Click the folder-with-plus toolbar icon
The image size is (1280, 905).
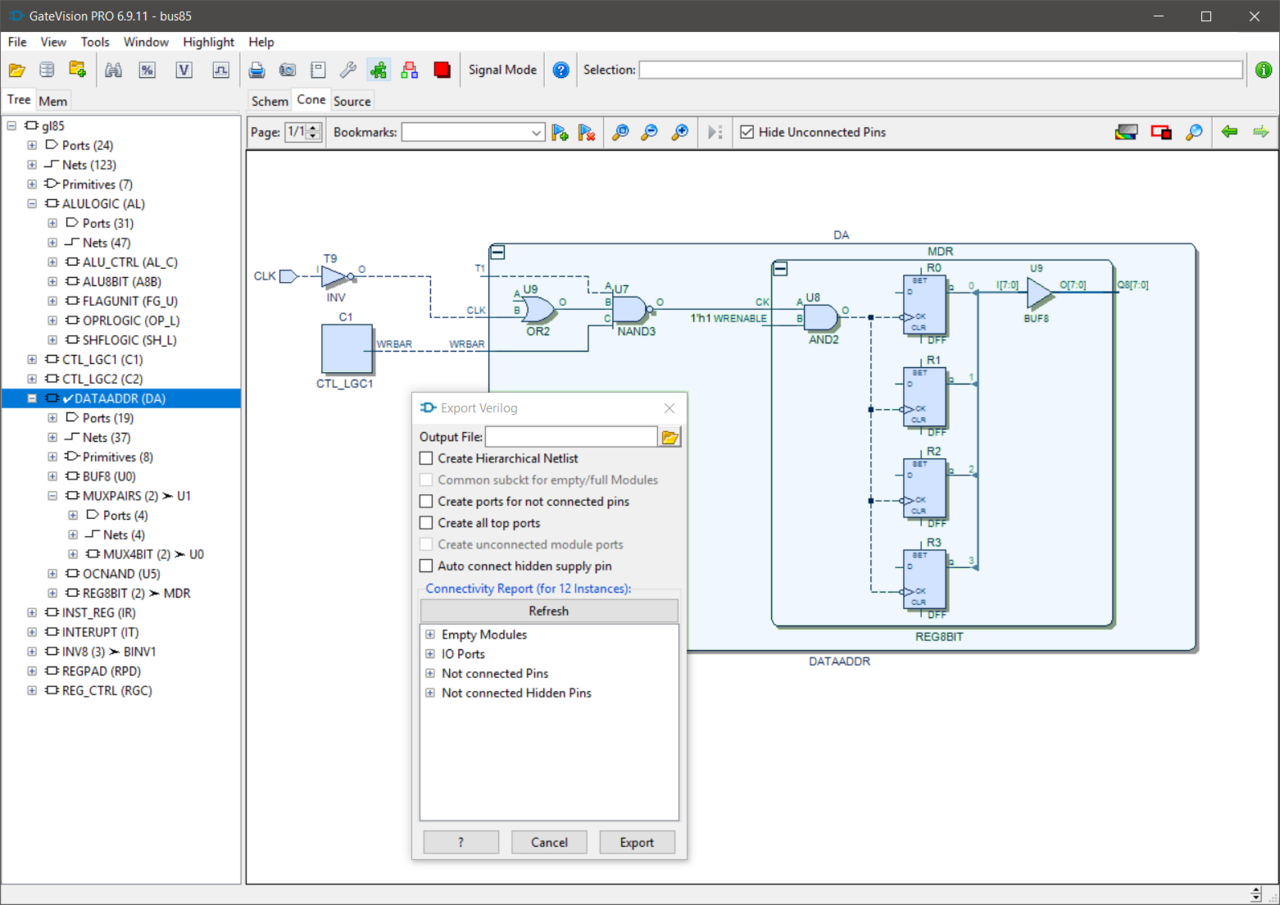click(x=77, y=70)
